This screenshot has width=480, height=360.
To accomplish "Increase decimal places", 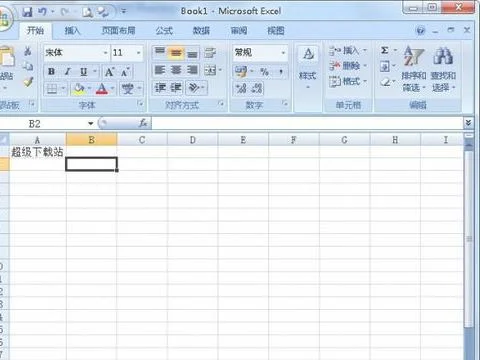I will 241,88.
